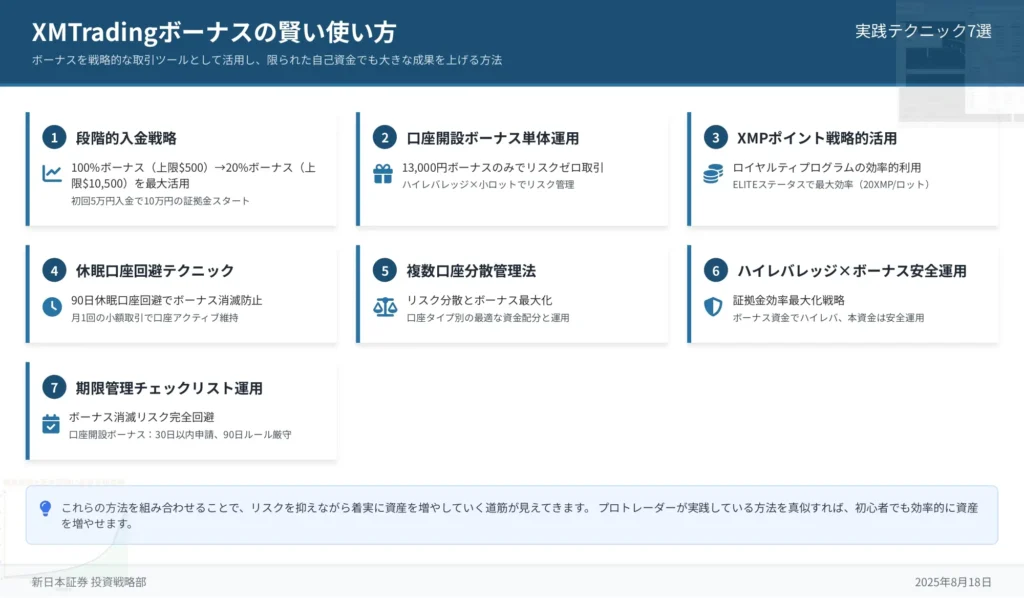This screenshot has width=1024, height=598.
Task: Click the line '13,000円ボーナスのみでリスクゼロ取引'
Action: 503,168
